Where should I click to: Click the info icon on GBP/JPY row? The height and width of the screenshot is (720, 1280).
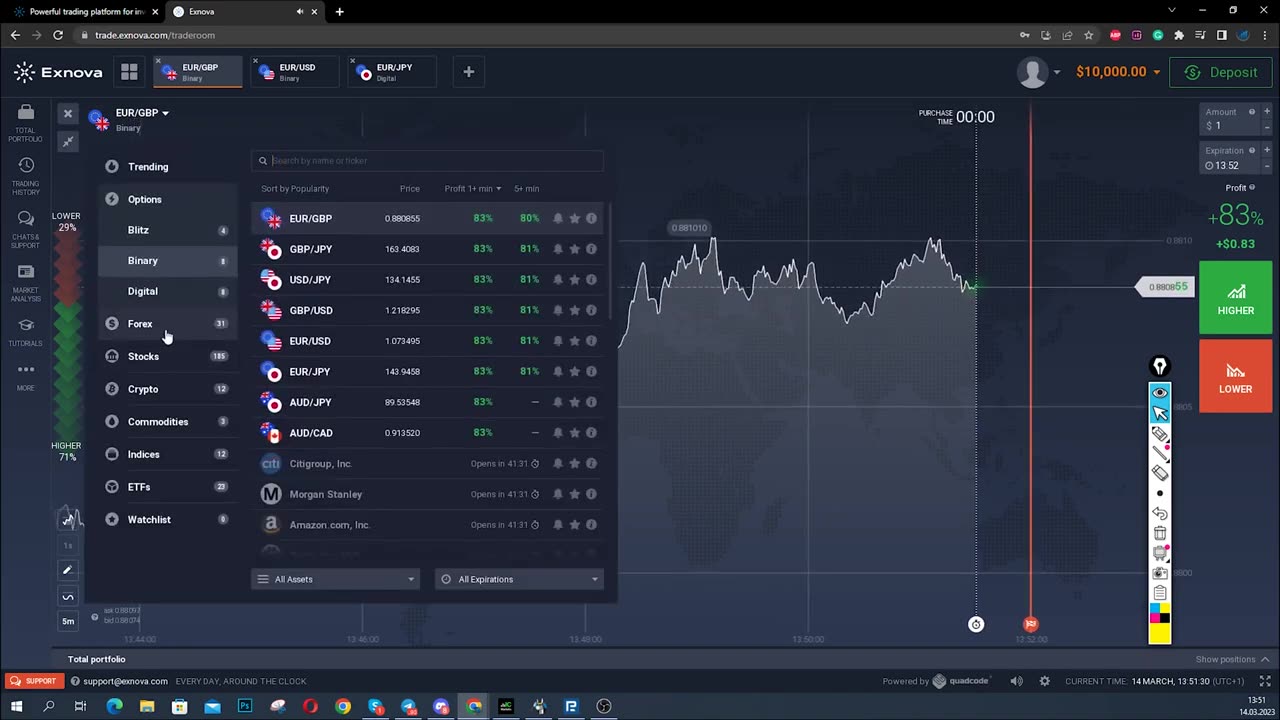(x=591, y=249)
